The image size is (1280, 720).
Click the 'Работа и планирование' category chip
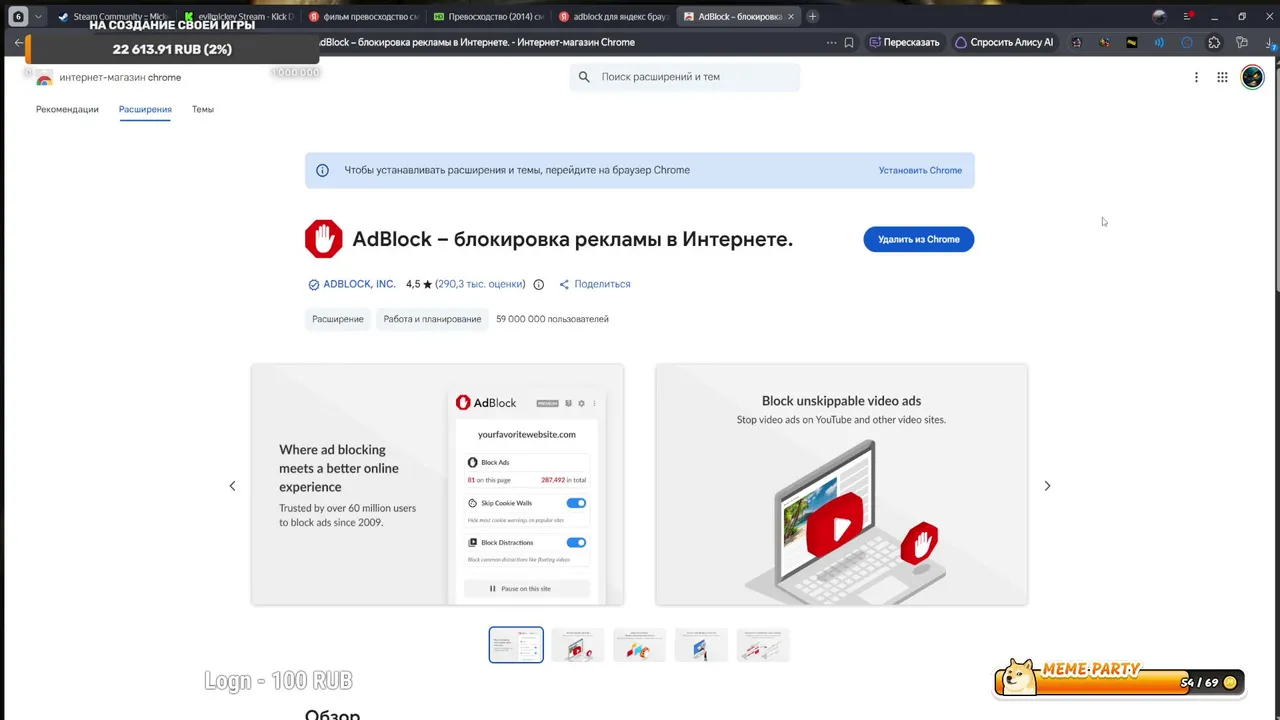(432, 319)
